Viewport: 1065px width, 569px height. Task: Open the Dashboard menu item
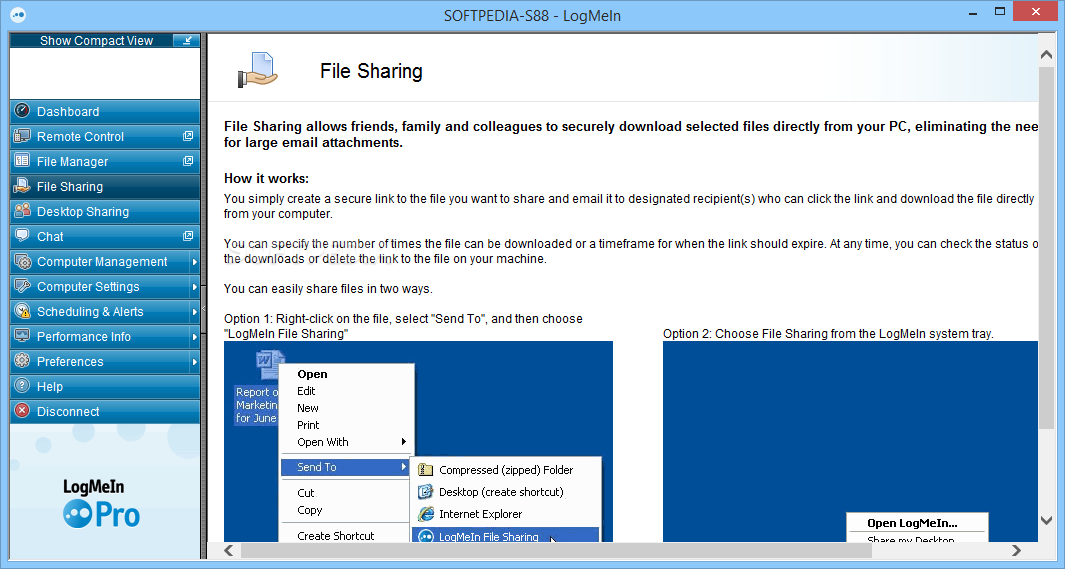pyautogui.click(x=105, y=111)
